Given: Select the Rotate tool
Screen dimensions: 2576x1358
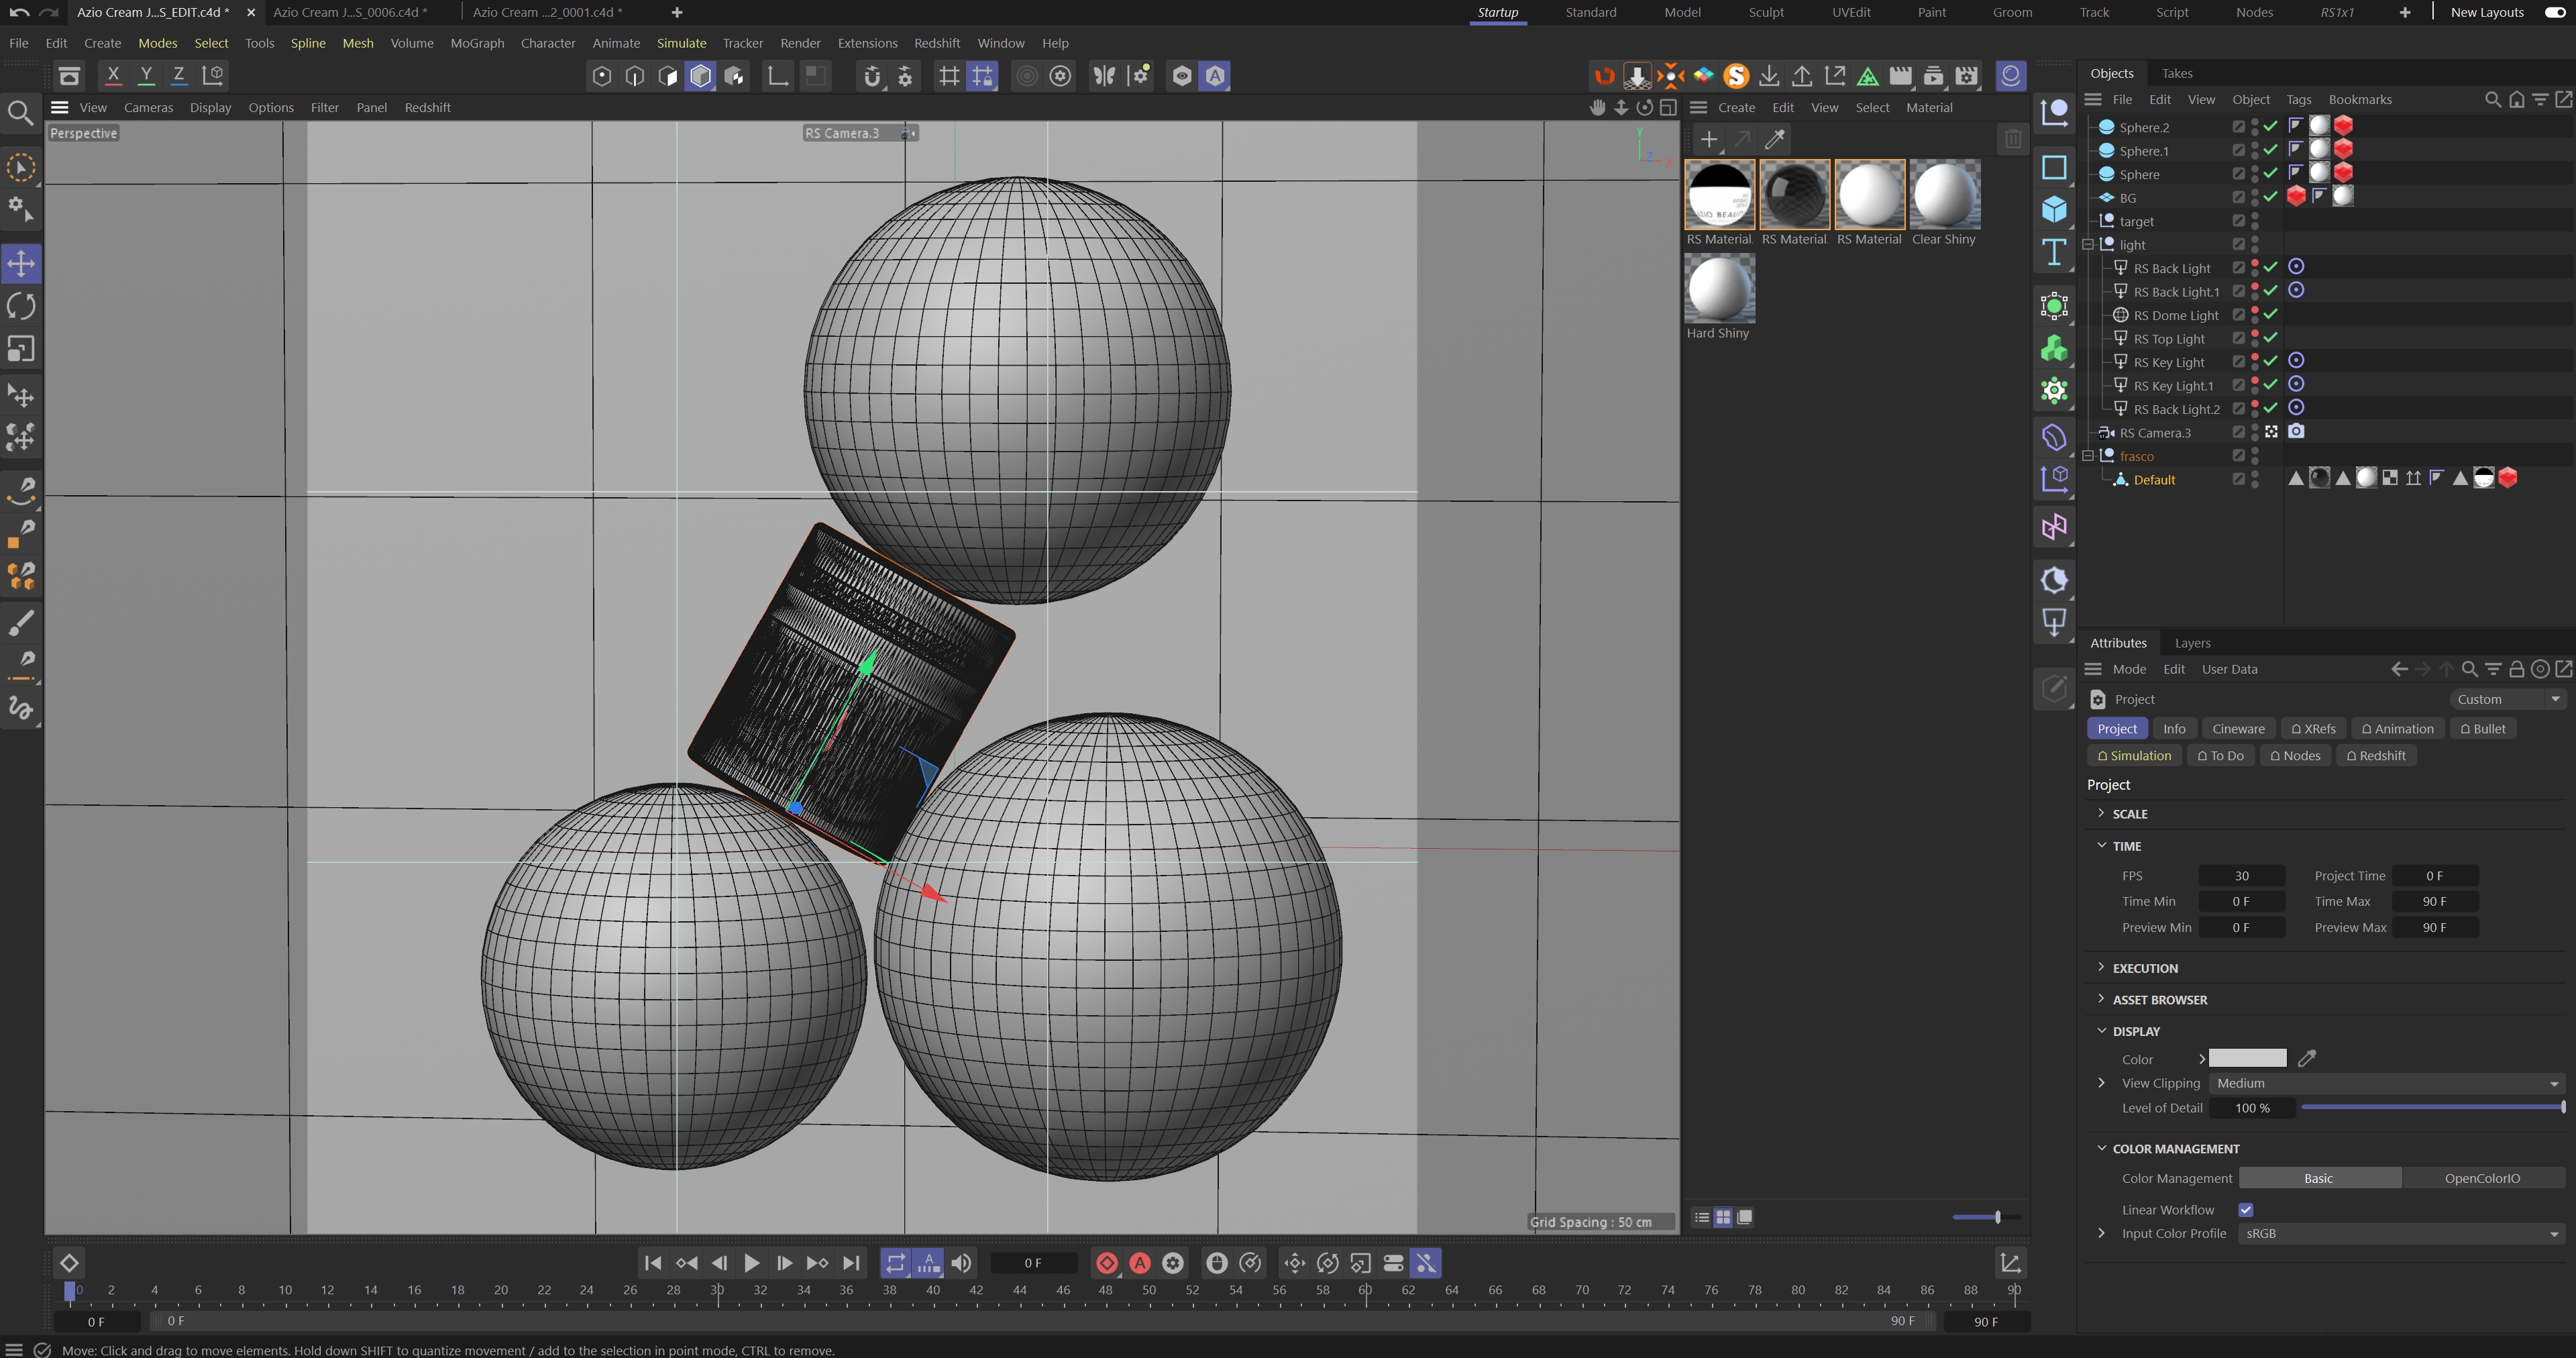Looking at the screenshot, I should pos(21,306).
